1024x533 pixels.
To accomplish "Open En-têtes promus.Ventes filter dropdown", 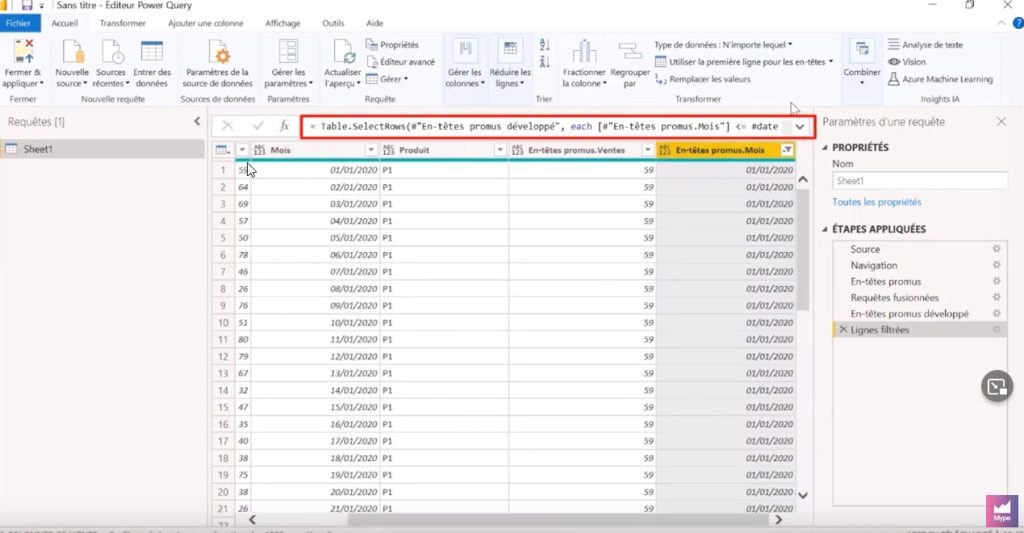I will pyautogui.click(x=647, y=150).
